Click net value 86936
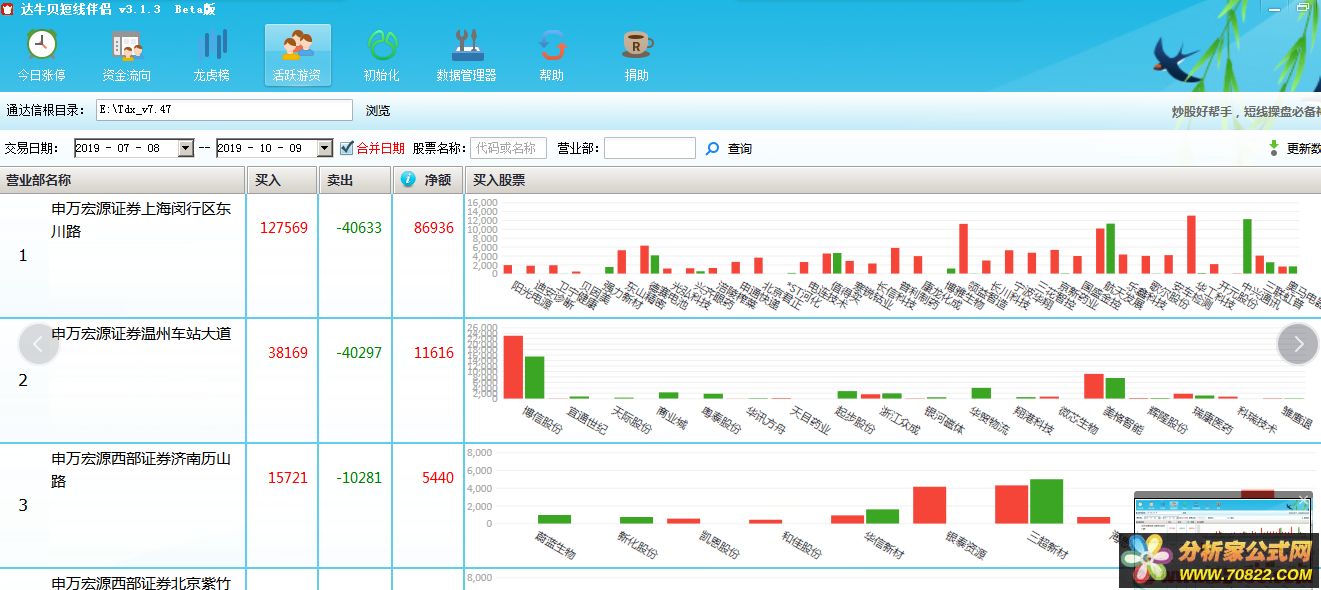The width and height of the screenshot is (1321, 590). tap(434, 228)
